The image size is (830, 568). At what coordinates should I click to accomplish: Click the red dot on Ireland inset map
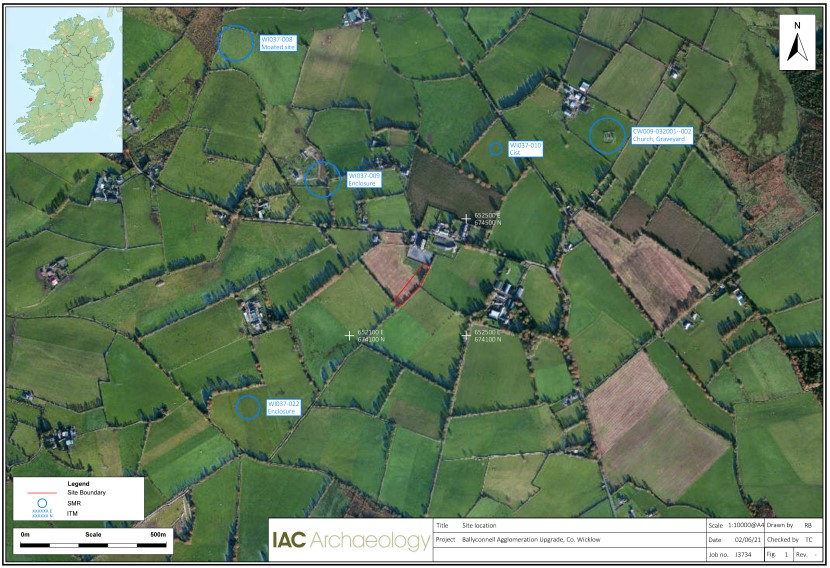tap(90, 99)
